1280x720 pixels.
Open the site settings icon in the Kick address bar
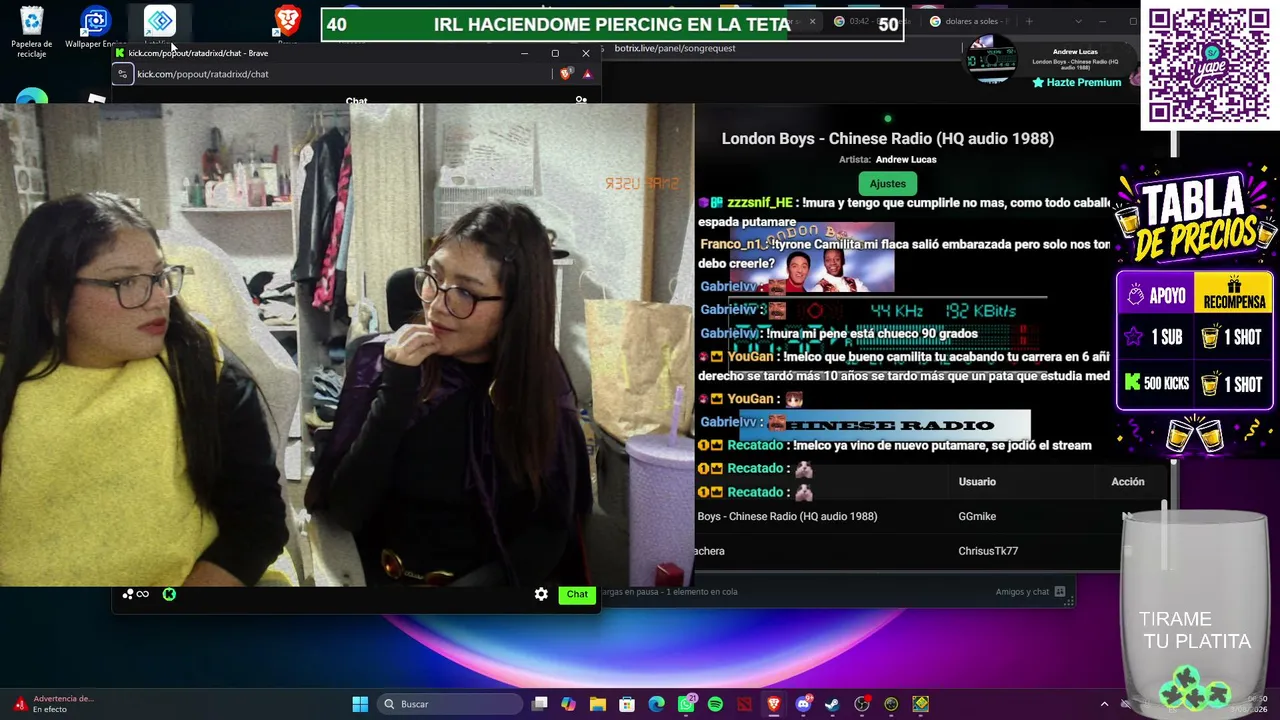pos(123,74)
